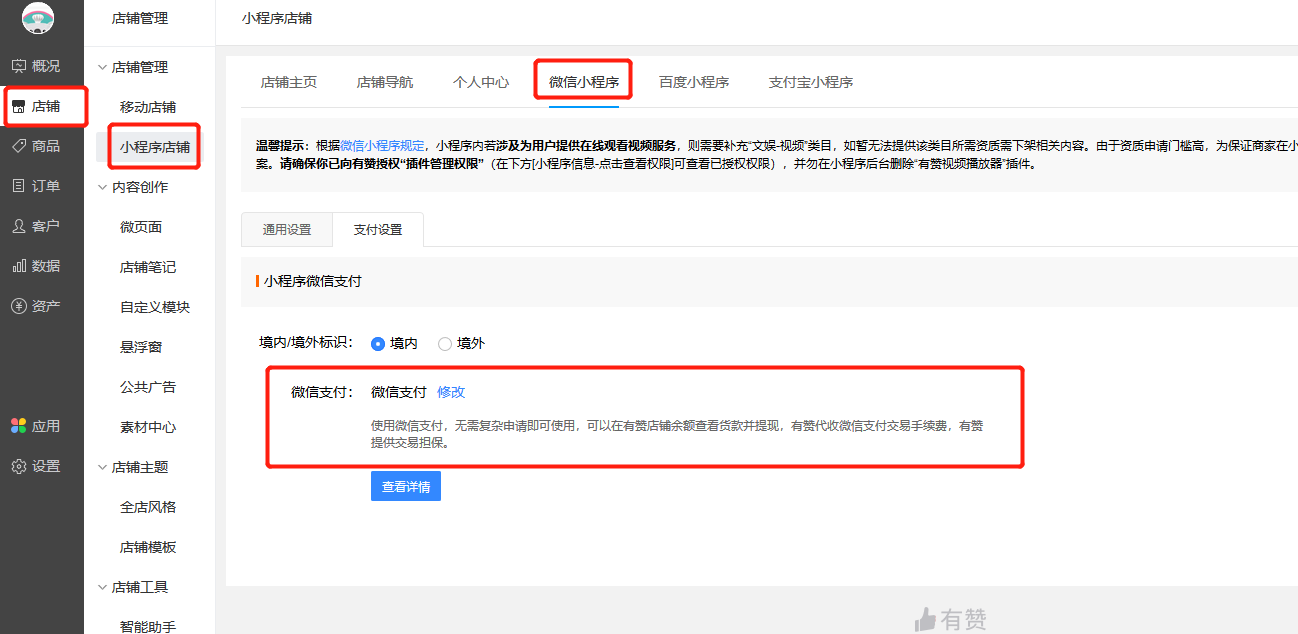Click the 查看详情 button
This screenshot has height=634, width=1298.
pos(406,486)
